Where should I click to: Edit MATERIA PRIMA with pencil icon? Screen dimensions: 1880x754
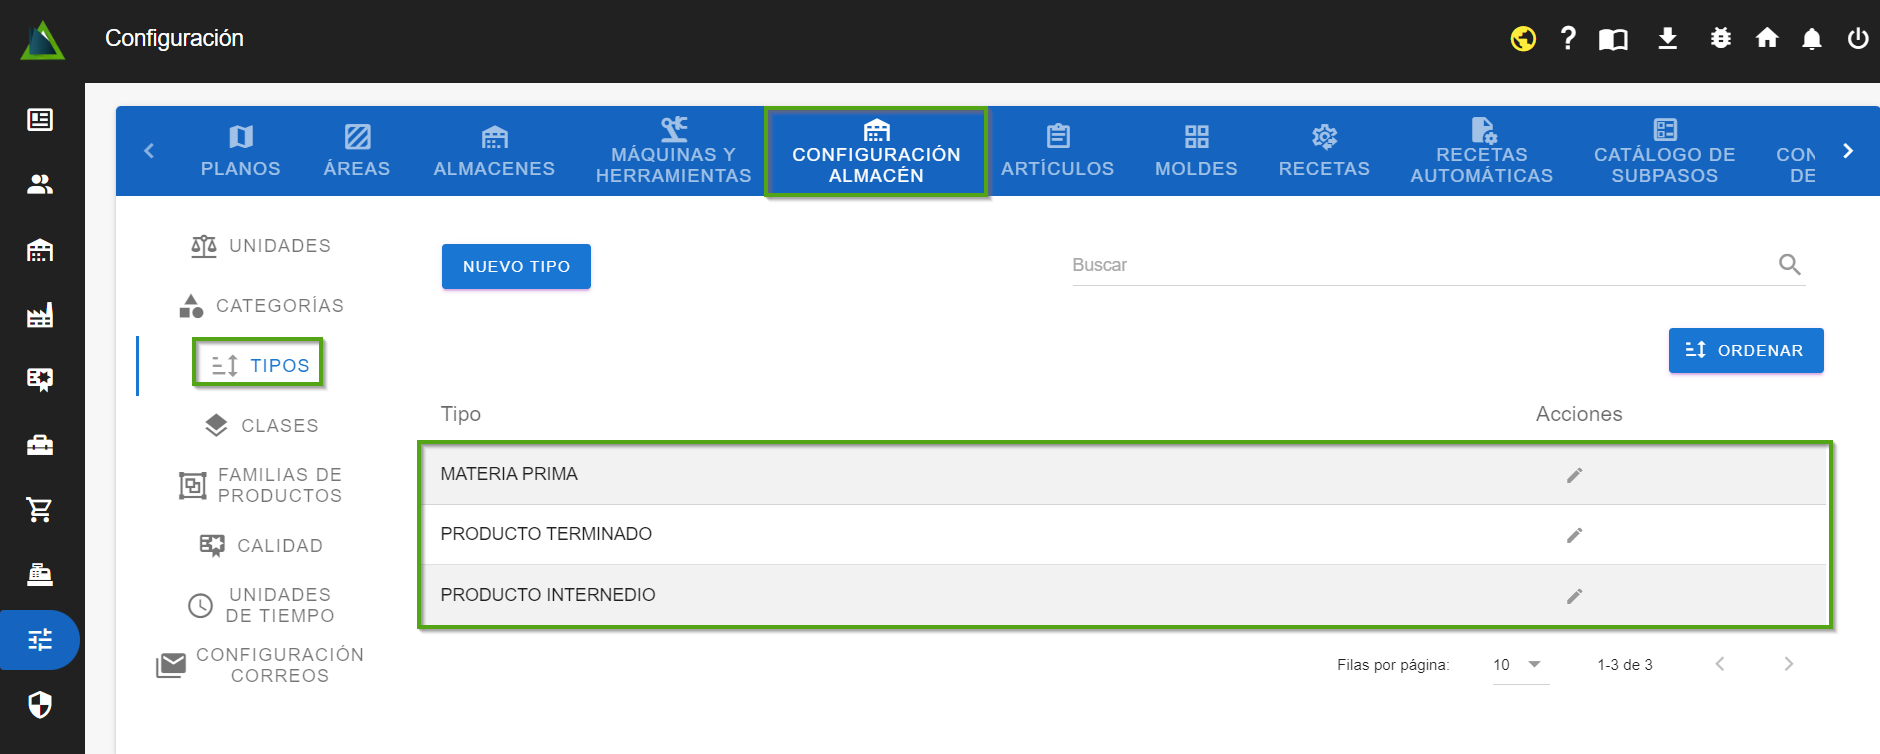click(1574, 475)
